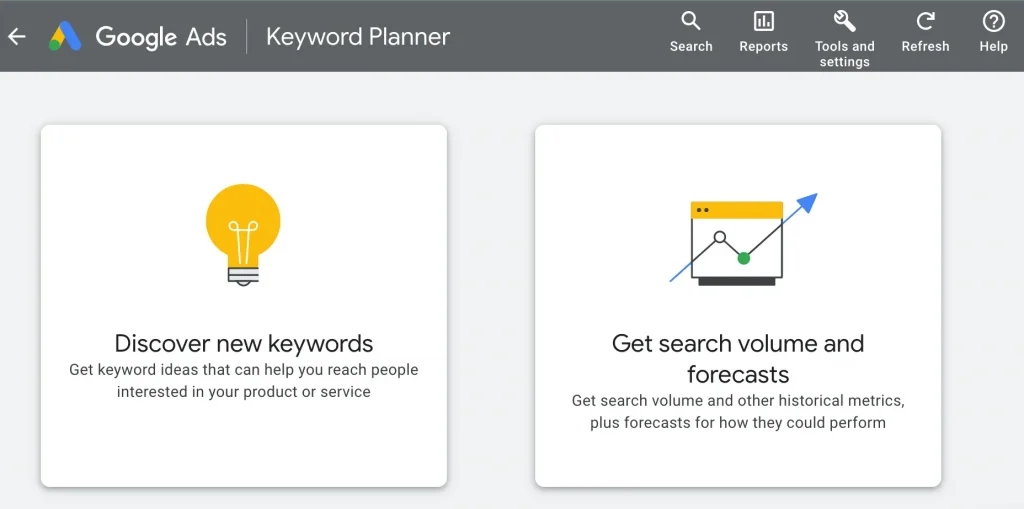Click the Refresh circular arrow icon
This screenshot has width=1024, height=509.
pyautogui.click(x=925, y=21)
